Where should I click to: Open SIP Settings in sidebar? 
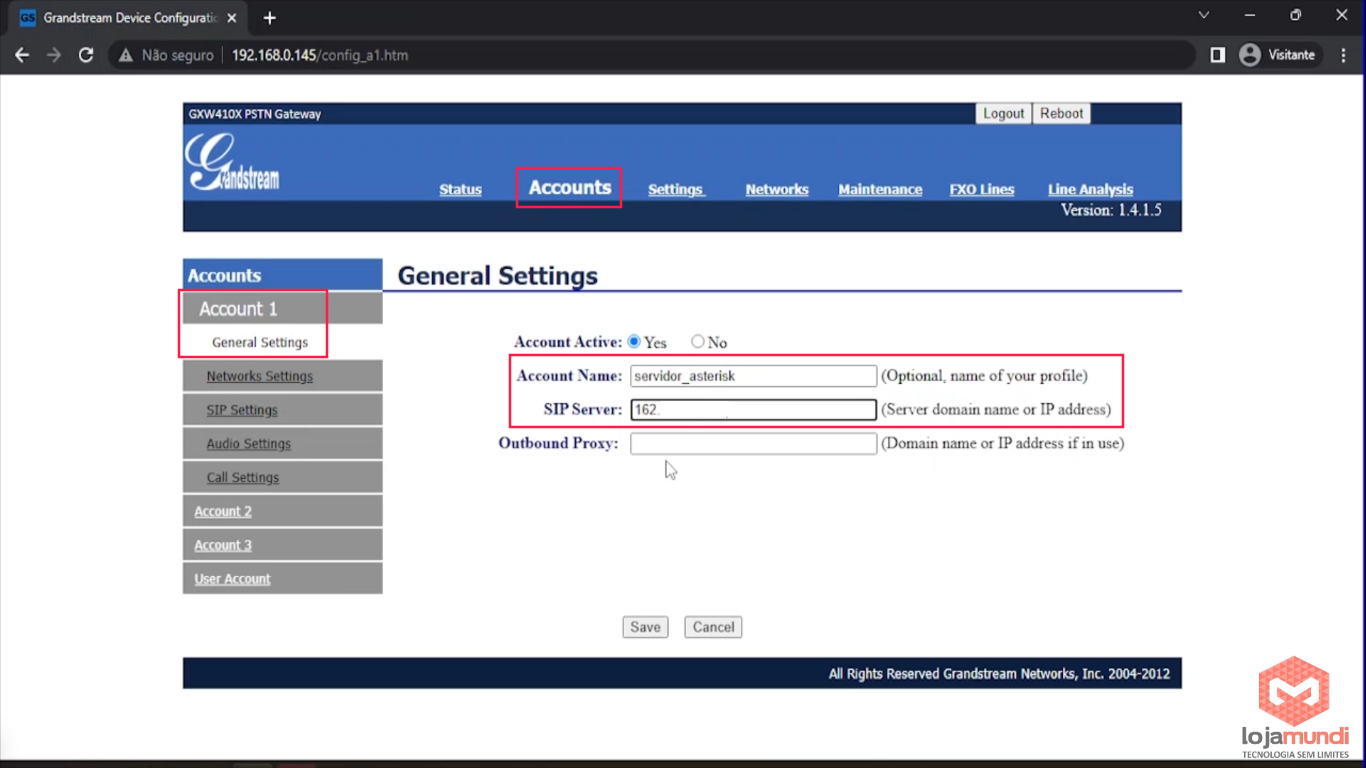(242, 410)
